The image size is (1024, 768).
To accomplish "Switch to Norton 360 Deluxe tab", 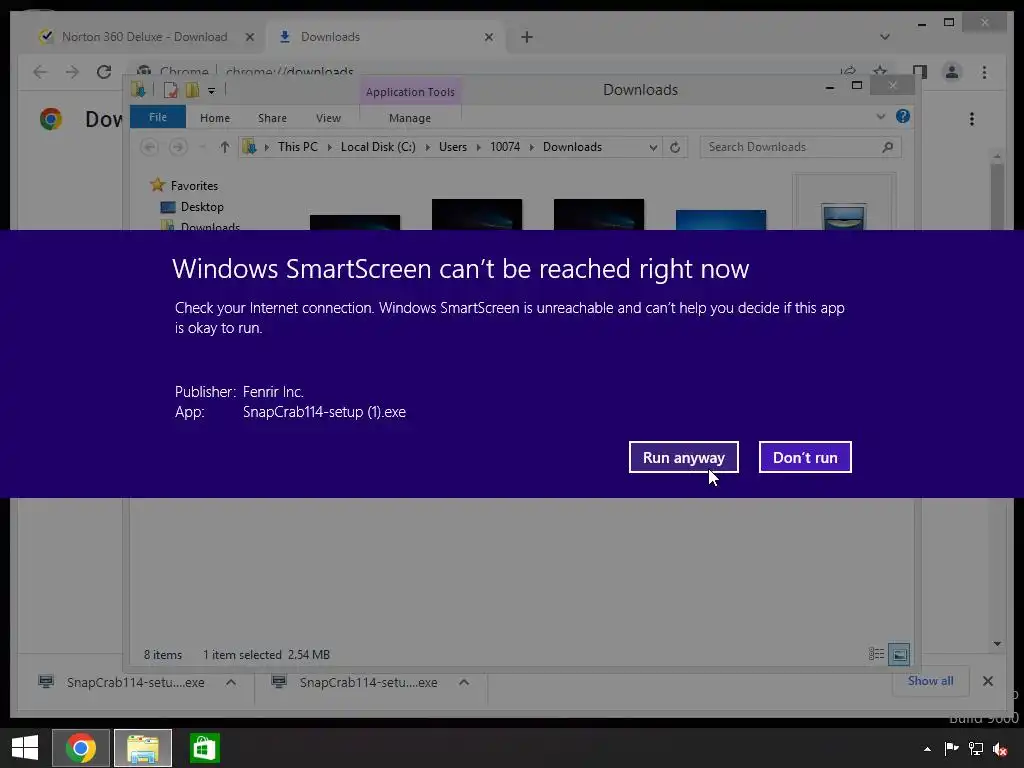I will tap(144, 37).
